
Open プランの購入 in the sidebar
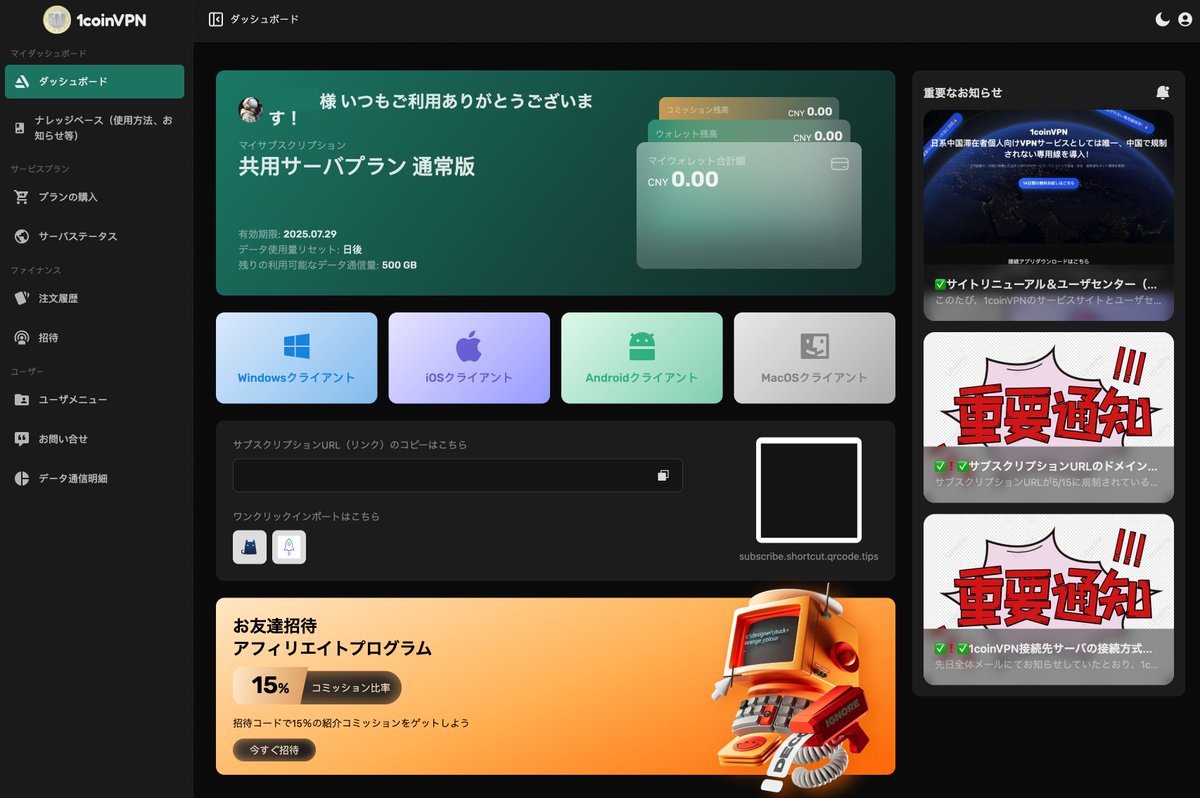tap(94, 197)
